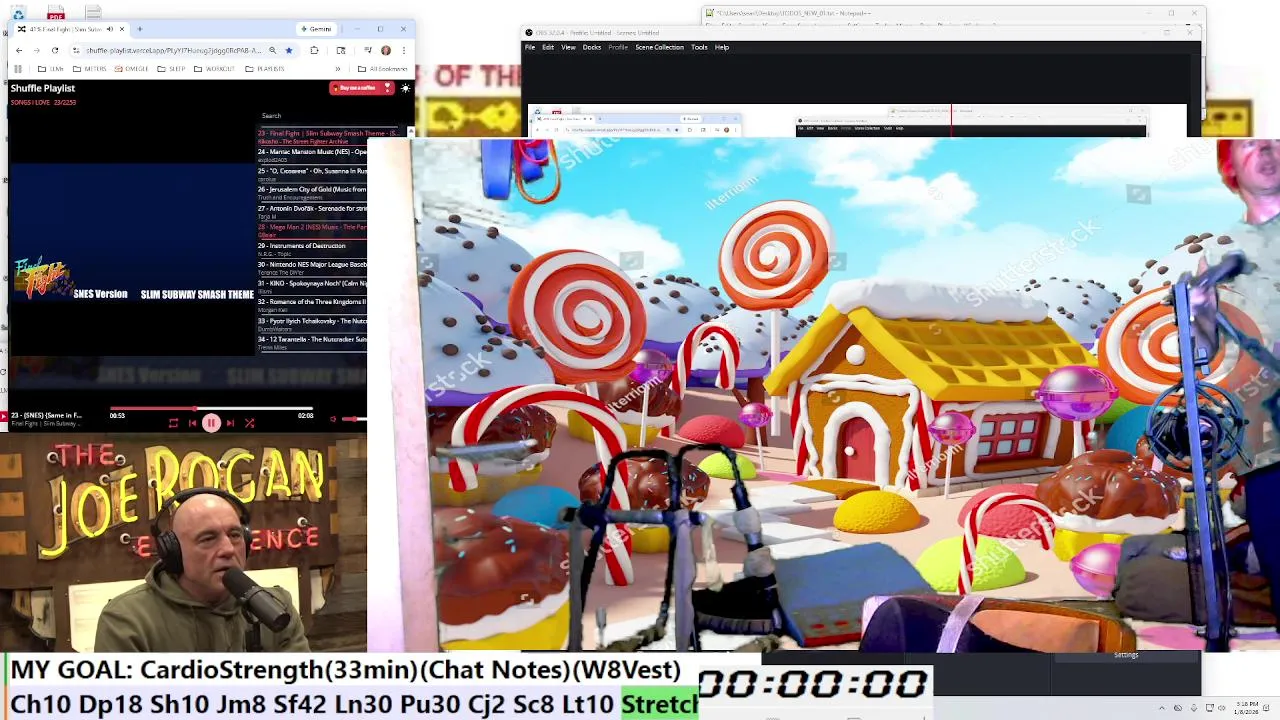
Task: Open the SLEEP bookmark folder
Action: (x=172, y=69)
